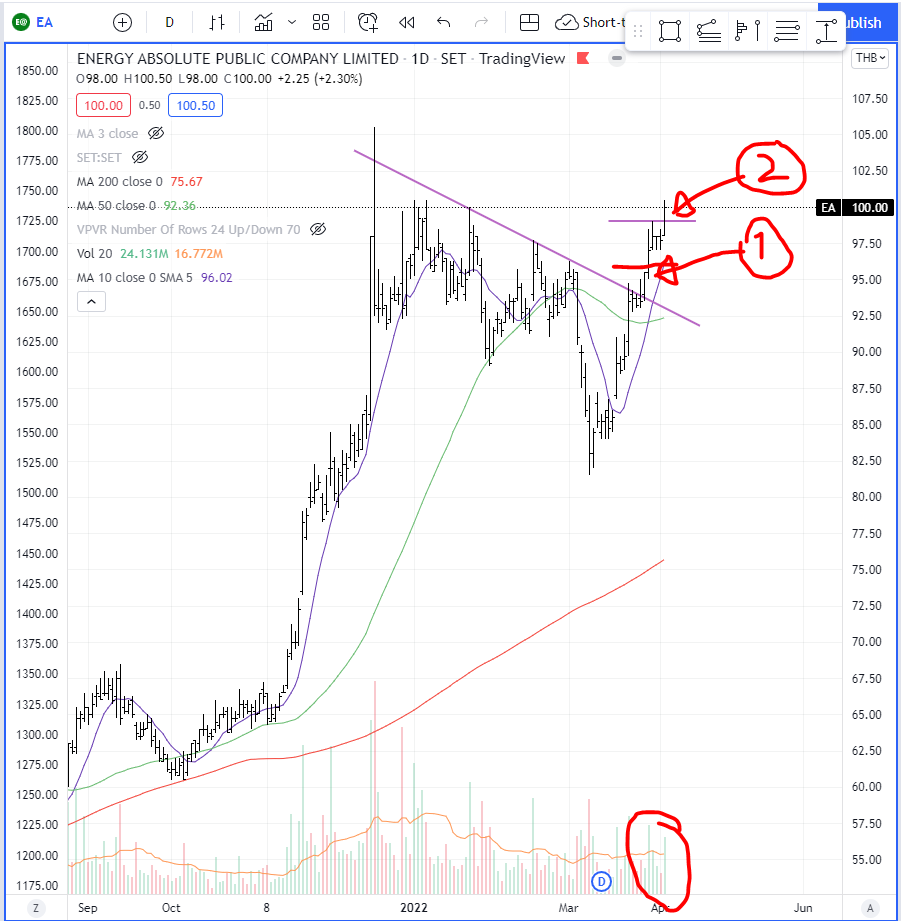The width and height of the screenshot is (901, 921).
Task: Create an alert with the clock icon
Action: pyautogui.click(x=368, y=22)
